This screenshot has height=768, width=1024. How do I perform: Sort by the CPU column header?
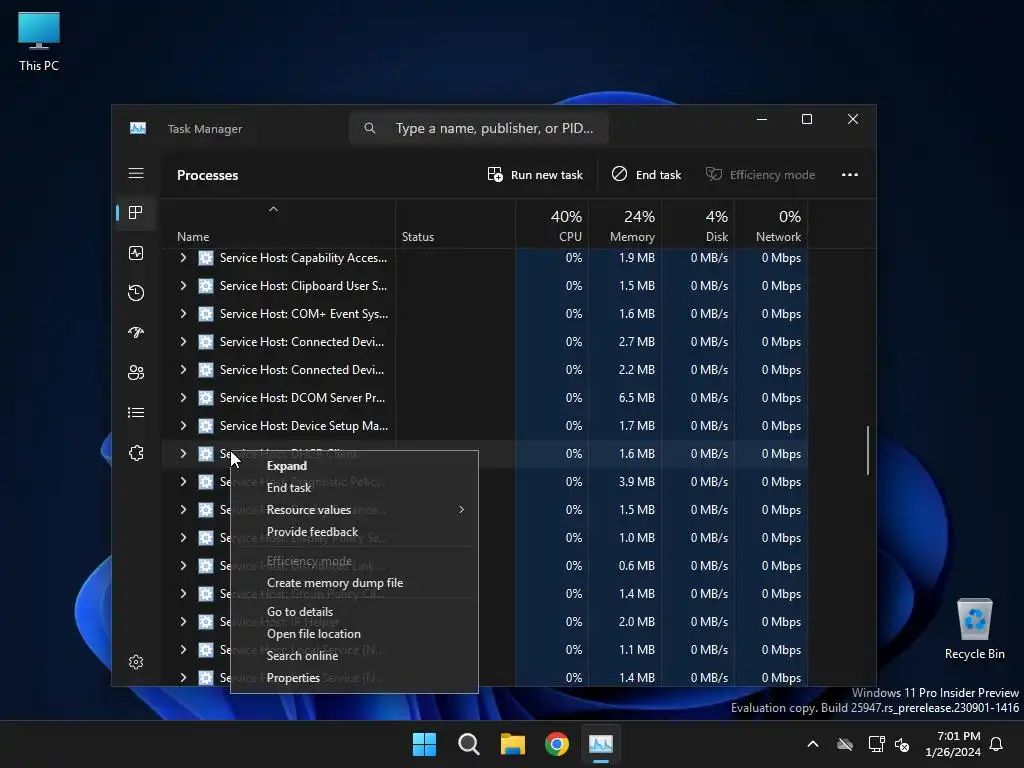tap(552, 224)
